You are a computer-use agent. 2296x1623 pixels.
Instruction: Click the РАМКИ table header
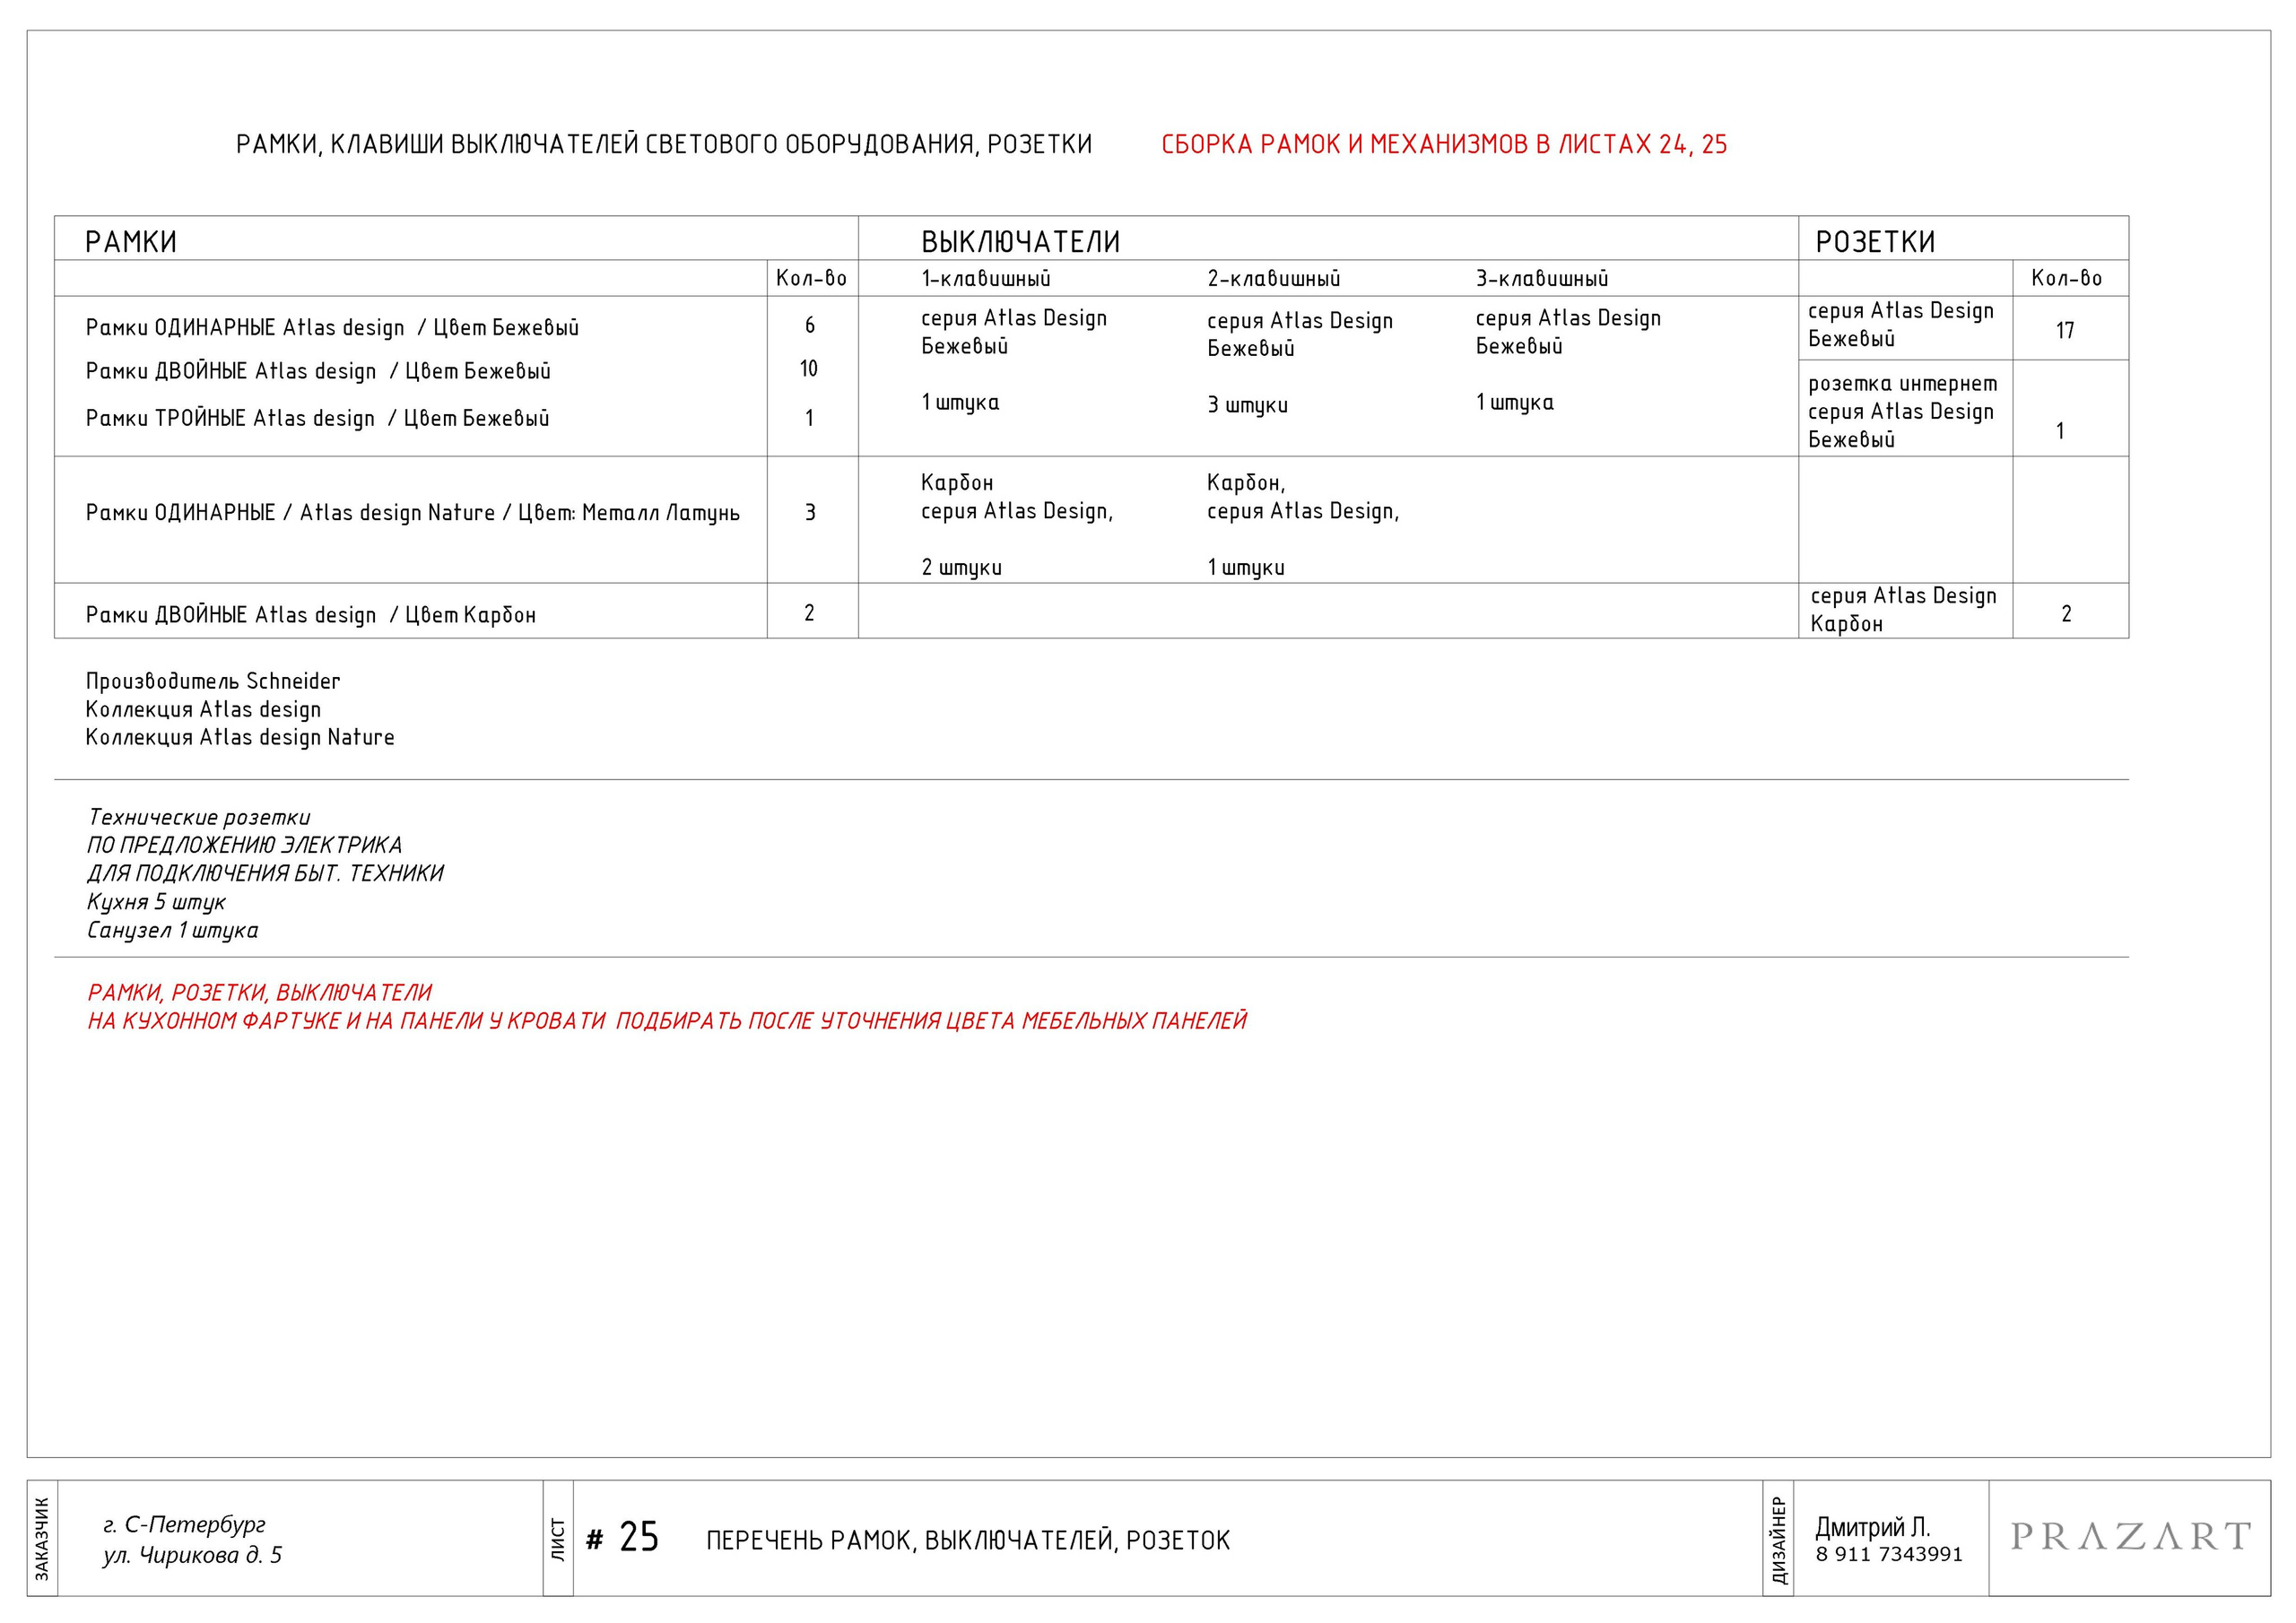tap(131, 242)
